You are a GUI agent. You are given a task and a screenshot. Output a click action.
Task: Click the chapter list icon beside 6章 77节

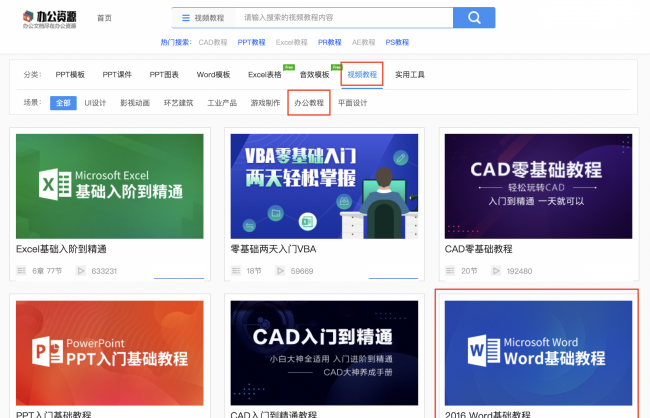tap(21, 271)
